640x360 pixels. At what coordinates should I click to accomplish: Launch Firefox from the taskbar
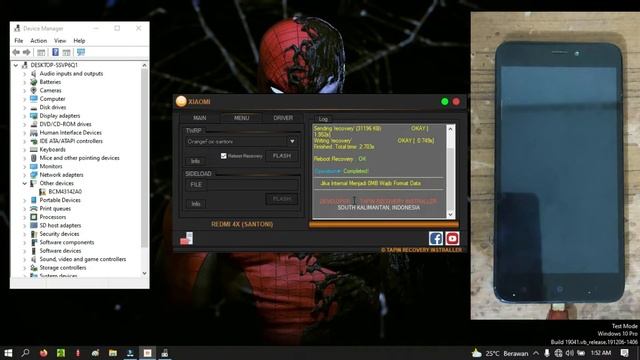[43, 353]
